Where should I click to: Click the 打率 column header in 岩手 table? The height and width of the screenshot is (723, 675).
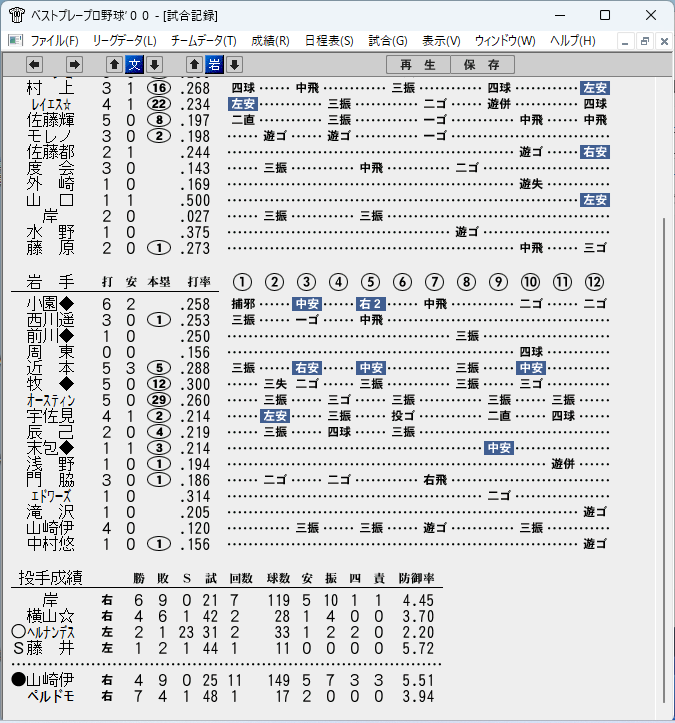coord(199,282)
